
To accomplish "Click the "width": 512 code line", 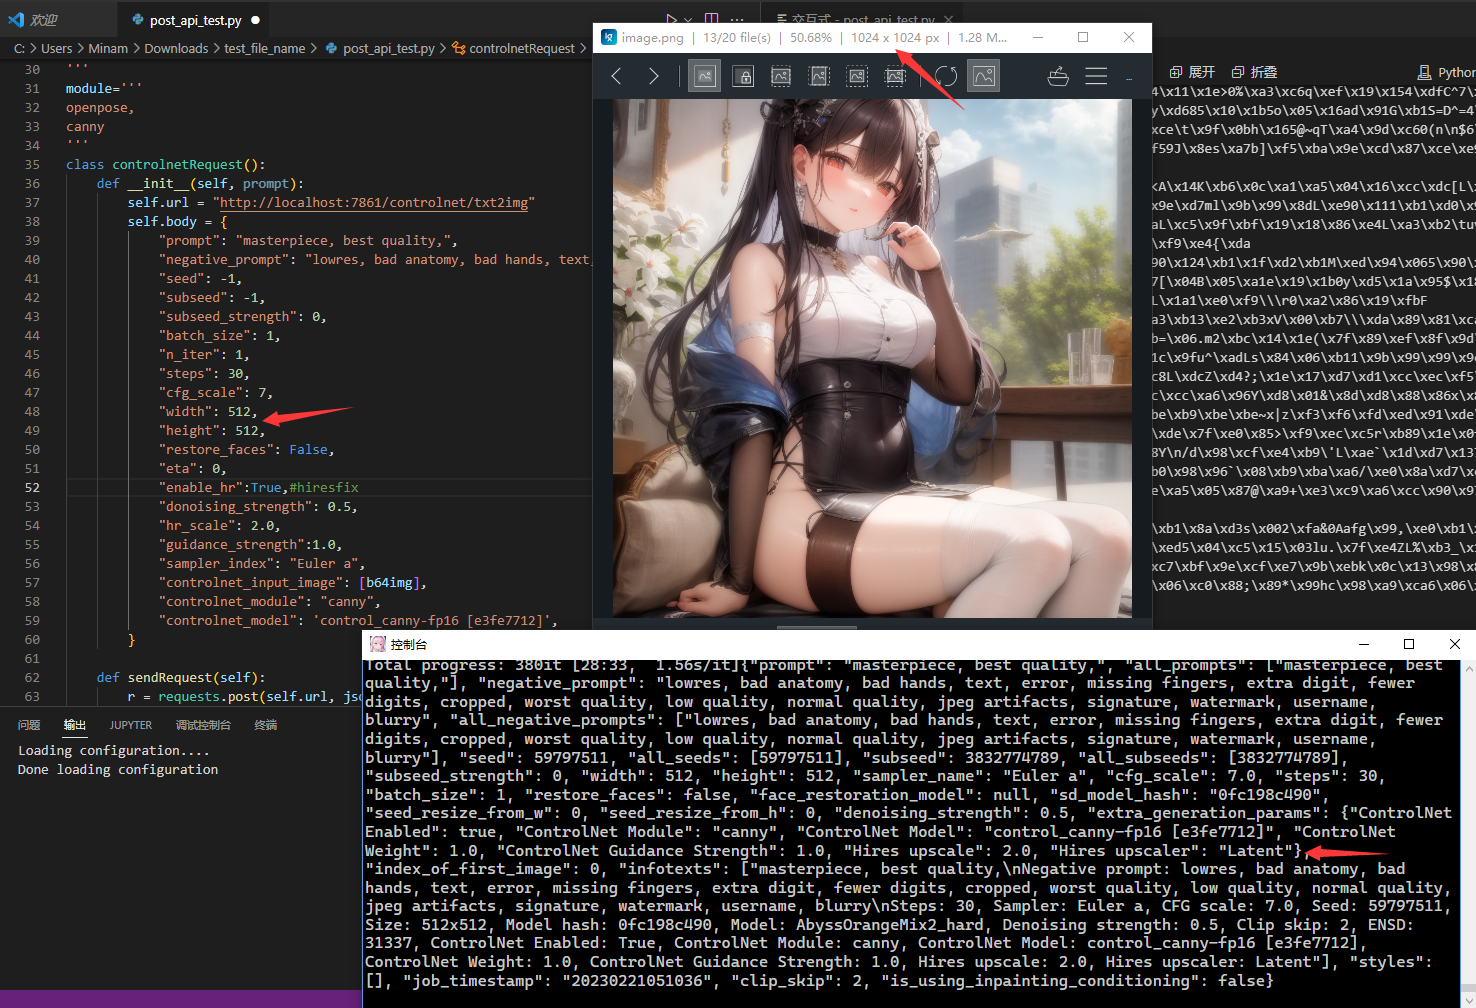I will pyautogui.click(x=208, y=411).
